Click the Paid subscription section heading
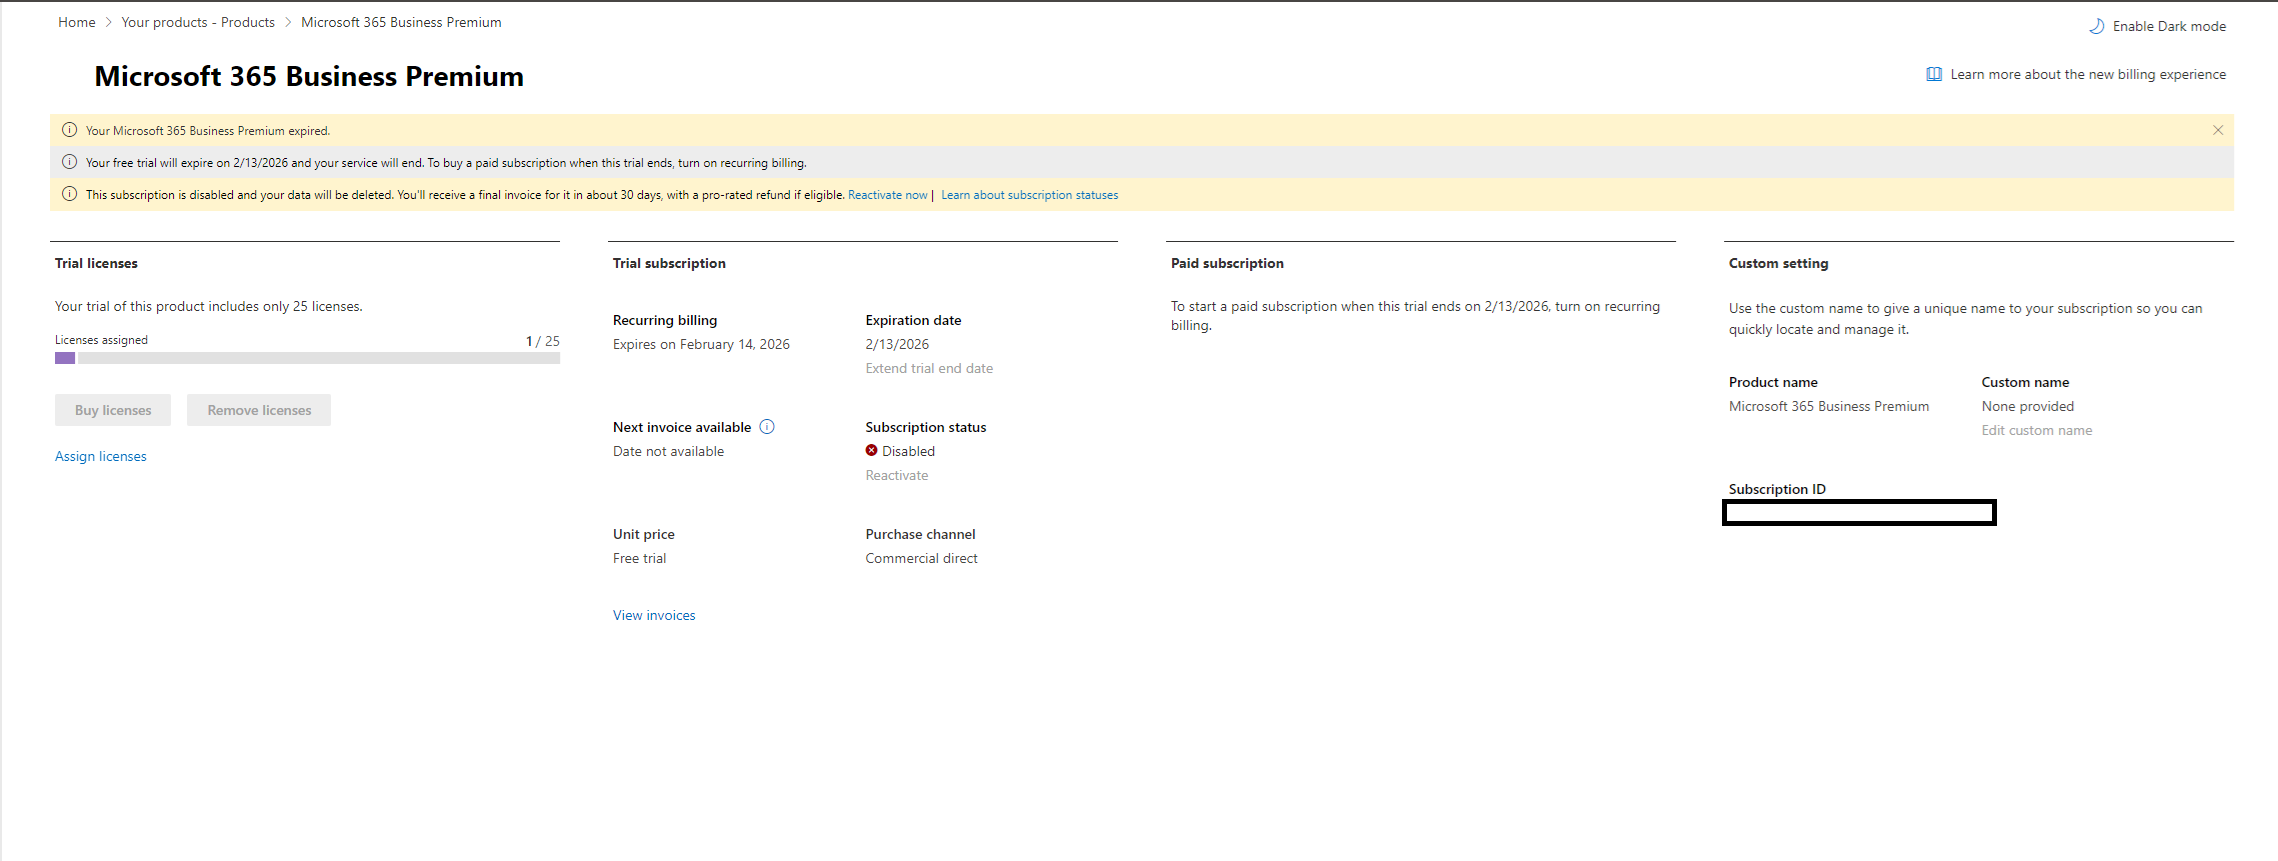Viewport: 2278px width, 861px height. click(x=1227, y=263)
